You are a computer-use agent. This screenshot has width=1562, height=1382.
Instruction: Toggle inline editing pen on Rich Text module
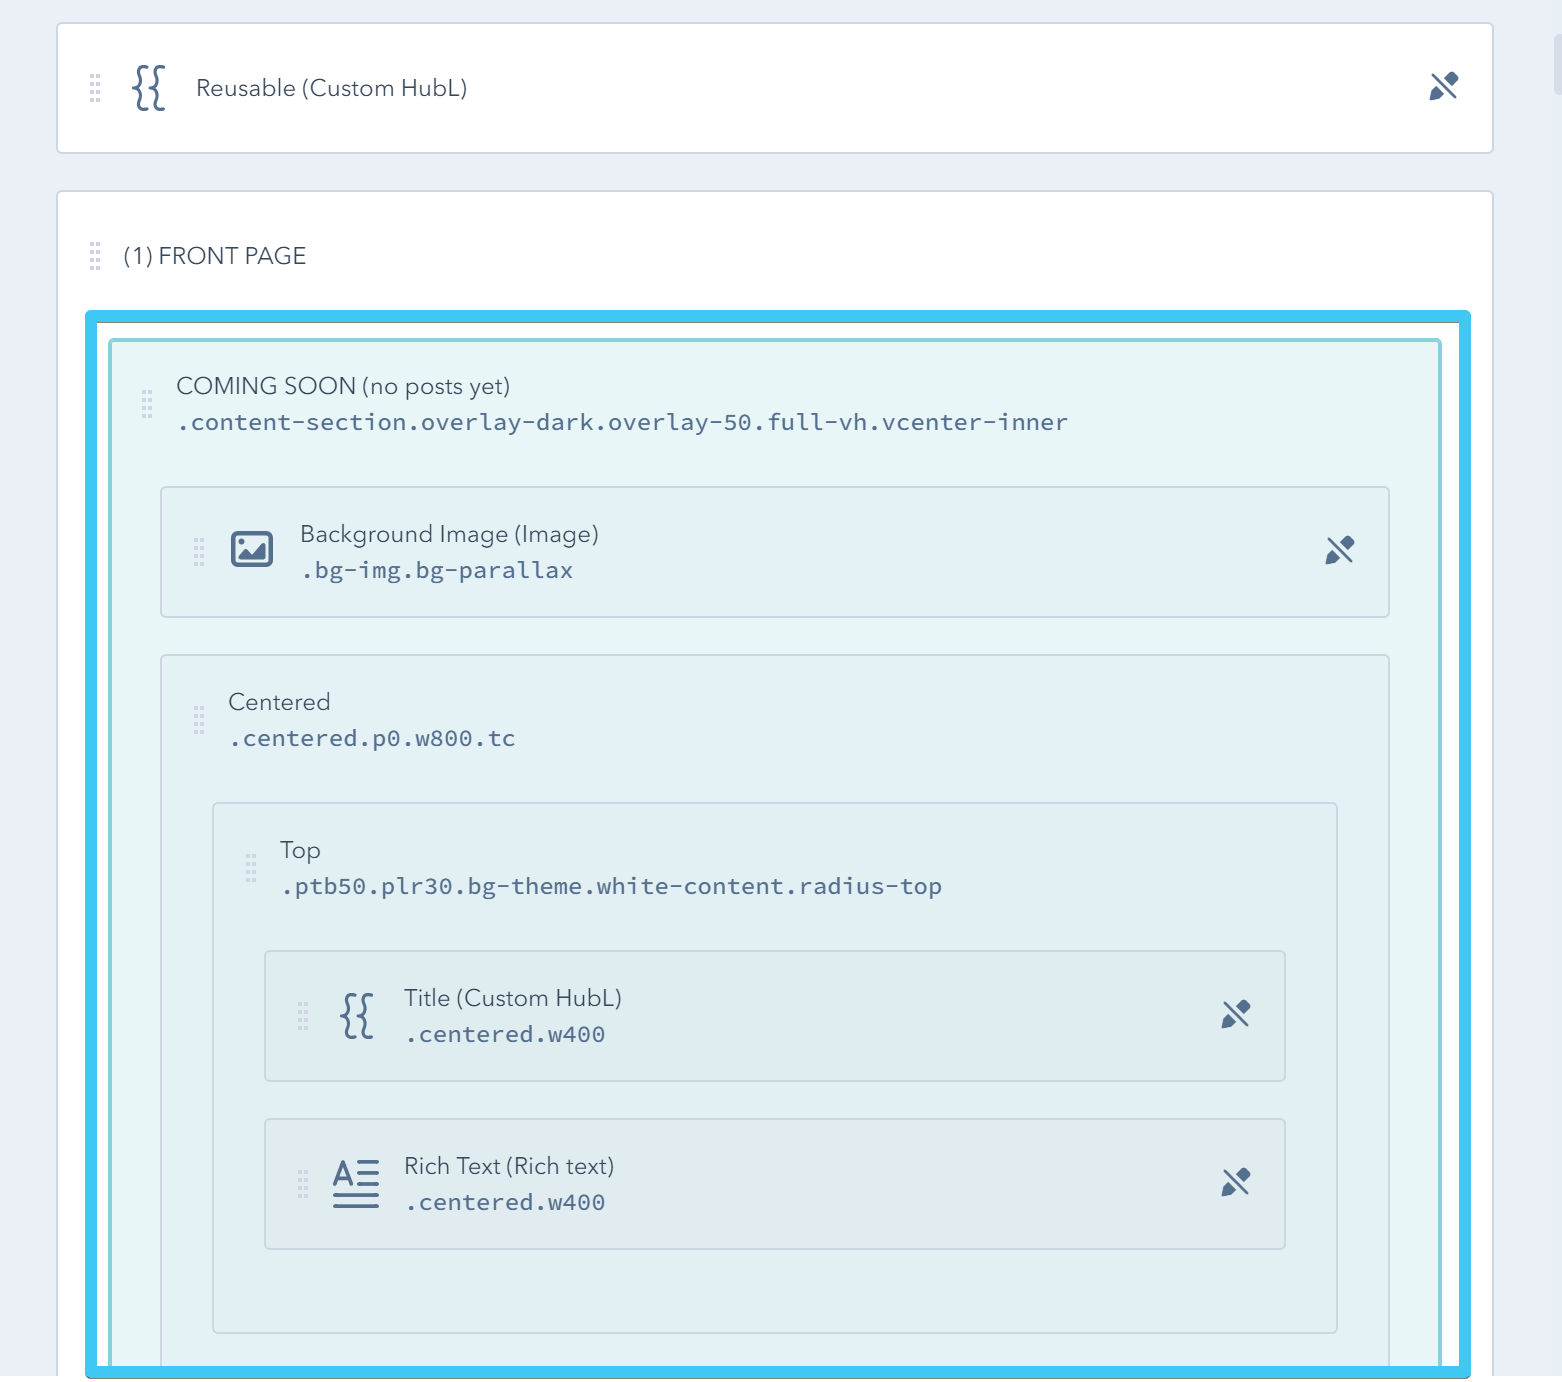1236,1182
